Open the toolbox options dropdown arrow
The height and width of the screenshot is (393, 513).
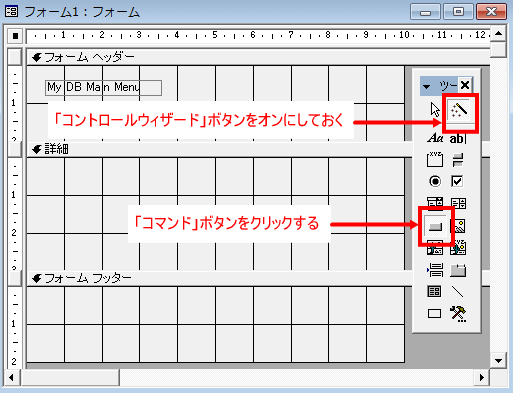click(x=426, y=86)
